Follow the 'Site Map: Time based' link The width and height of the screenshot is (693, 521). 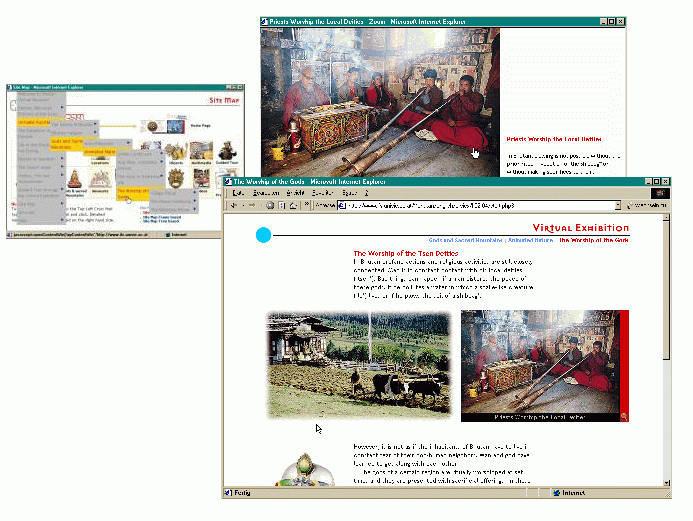[161, 221]
